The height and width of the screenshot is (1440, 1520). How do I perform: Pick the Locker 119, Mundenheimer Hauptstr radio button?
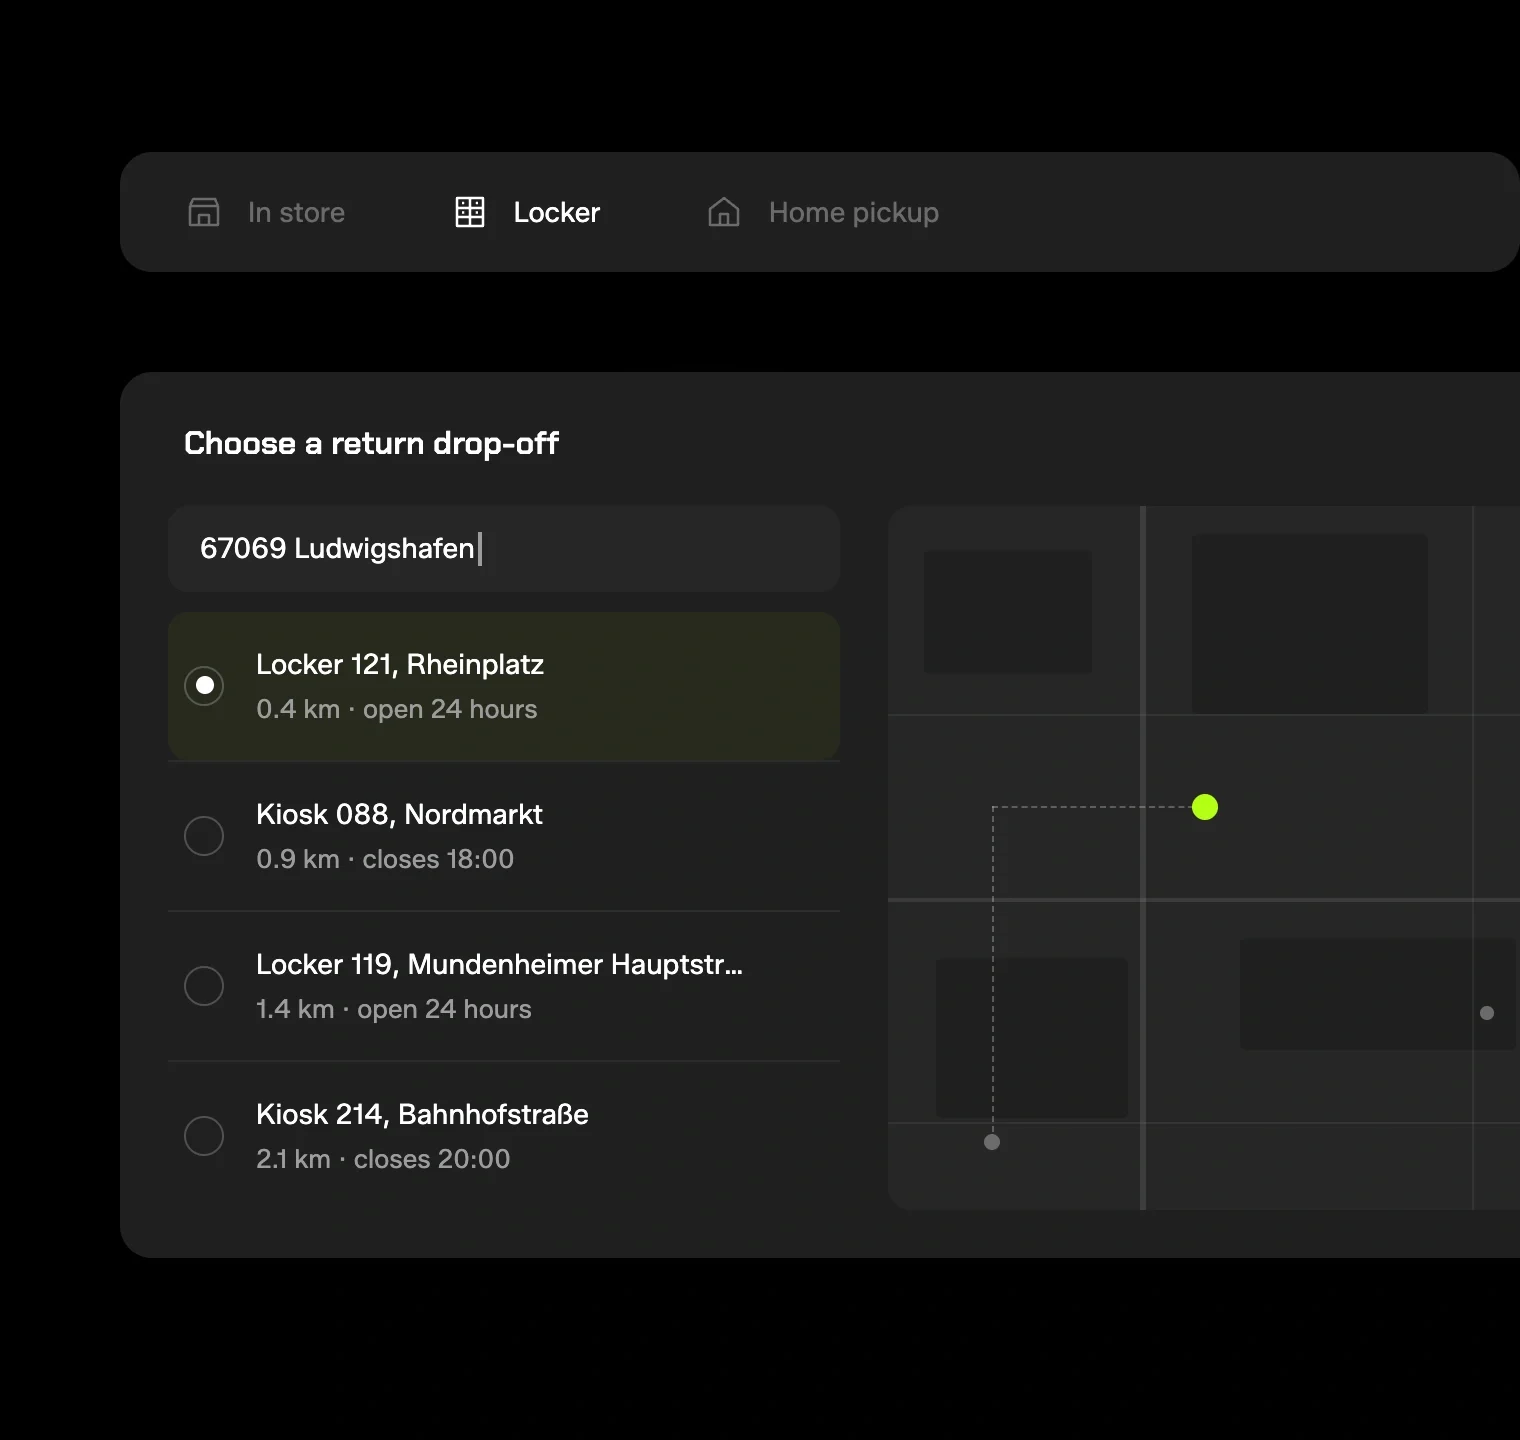(x=204, y=986)
